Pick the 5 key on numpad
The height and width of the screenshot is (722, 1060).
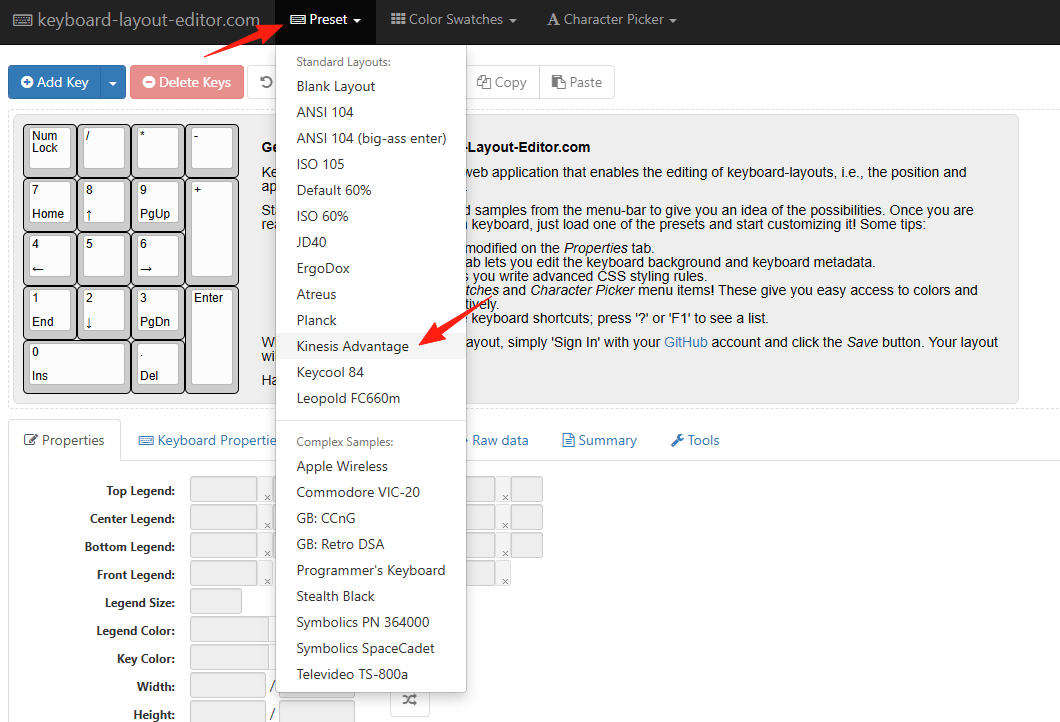[103, 257]
